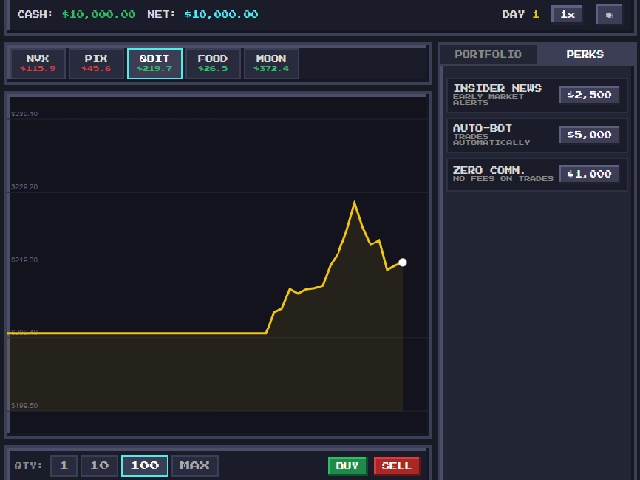640x480 pixels.
Task: Change game speed with 1x button
Action: (x=567, y=14)
